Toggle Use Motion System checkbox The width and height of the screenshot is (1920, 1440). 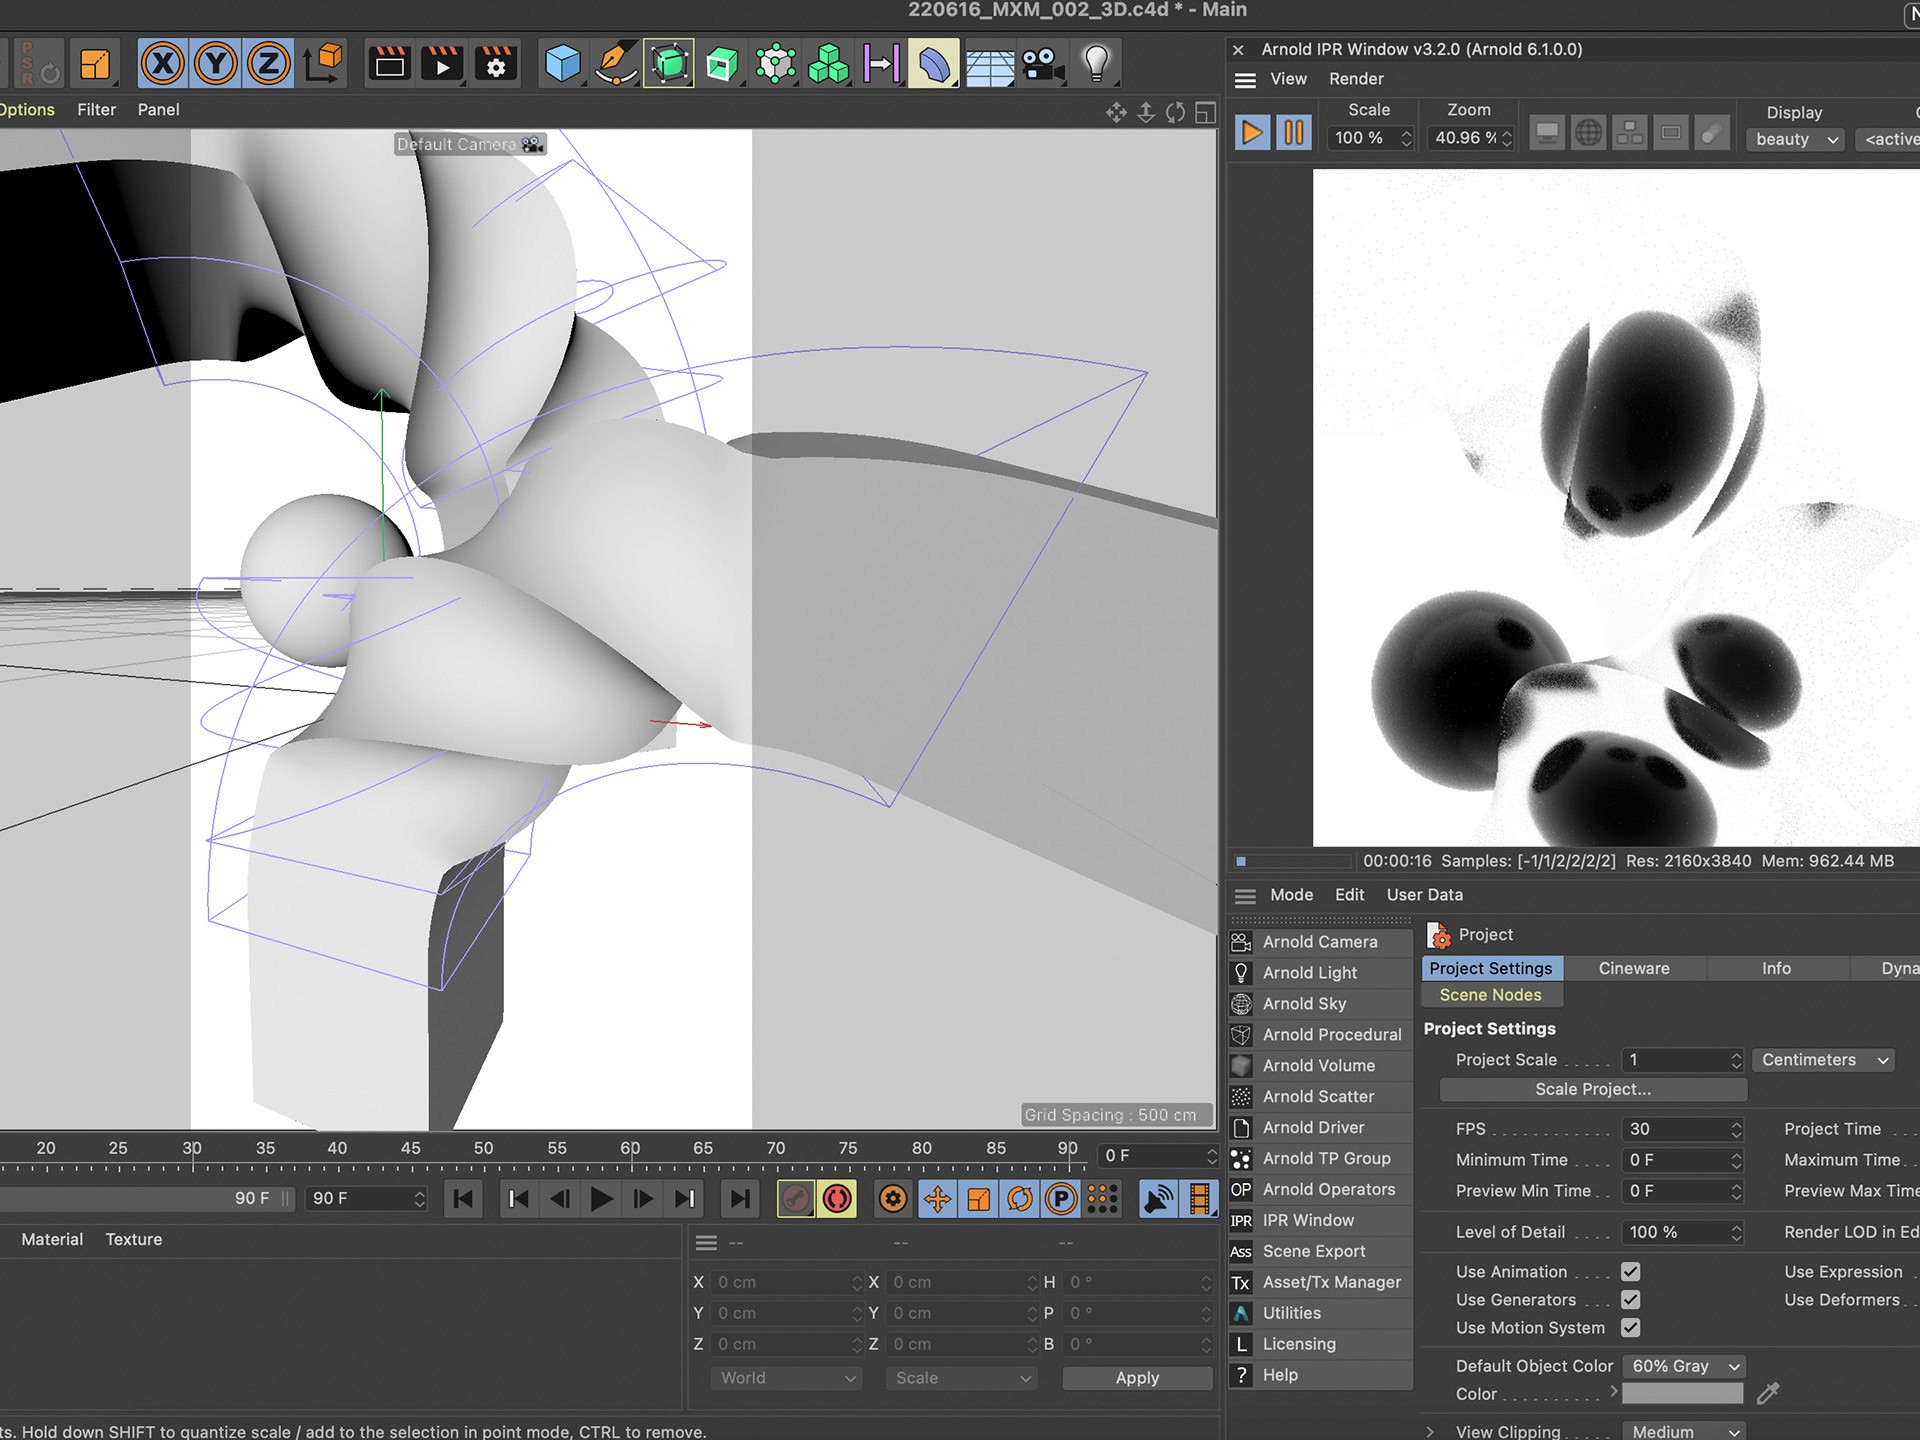1630,1328
